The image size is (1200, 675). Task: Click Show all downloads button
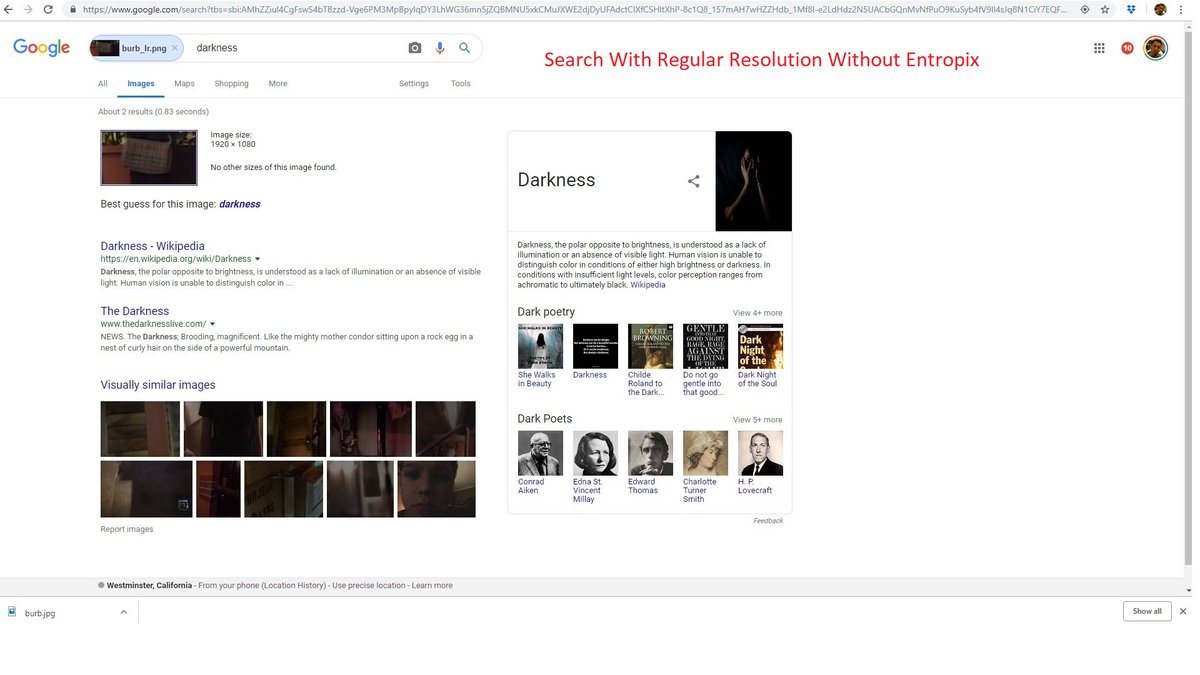click(x=1147, y=611)
